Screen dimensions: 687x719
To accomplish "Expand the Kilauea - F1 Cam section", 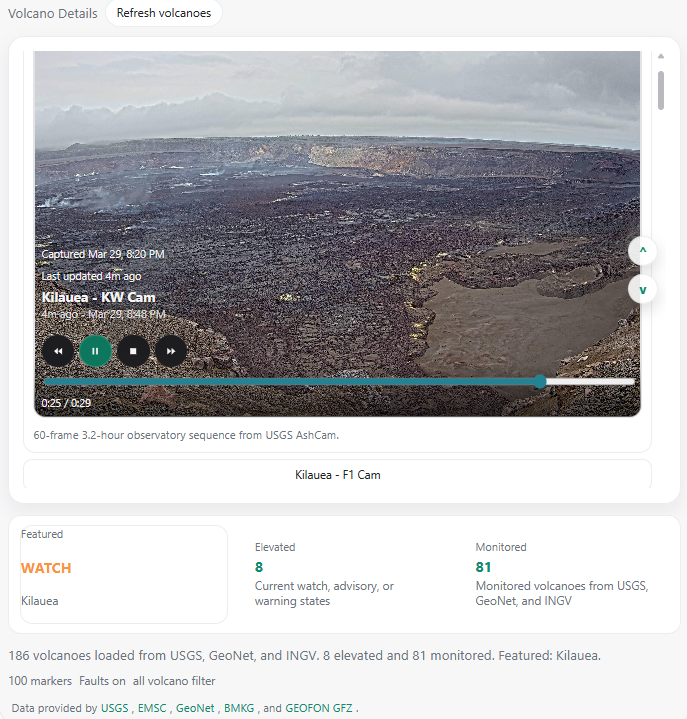I will [338, 475].
